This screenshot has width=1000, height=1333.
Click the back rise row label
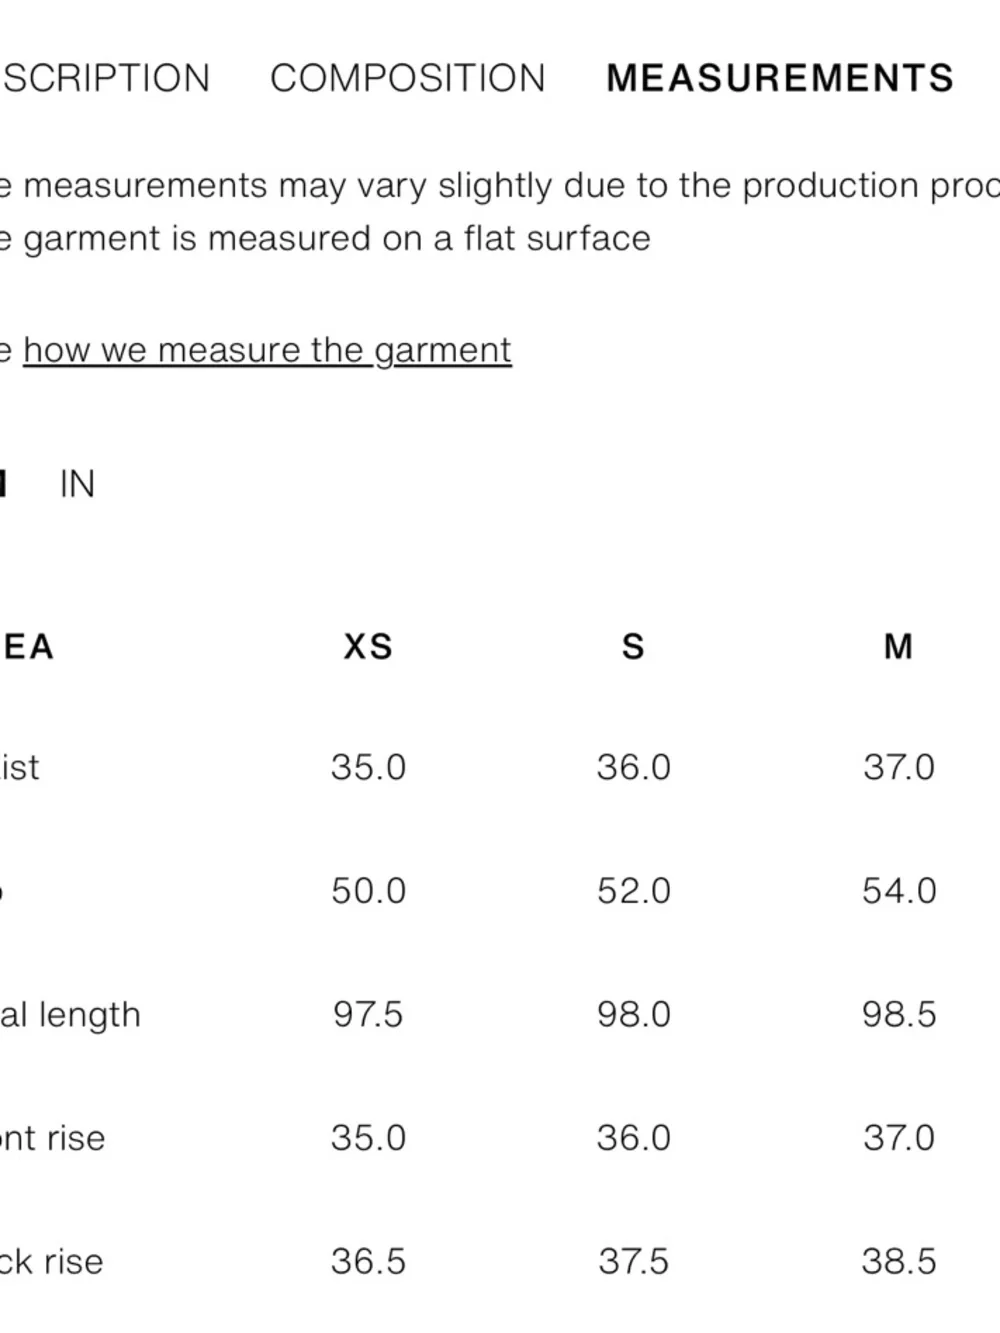coord(51,1261)
